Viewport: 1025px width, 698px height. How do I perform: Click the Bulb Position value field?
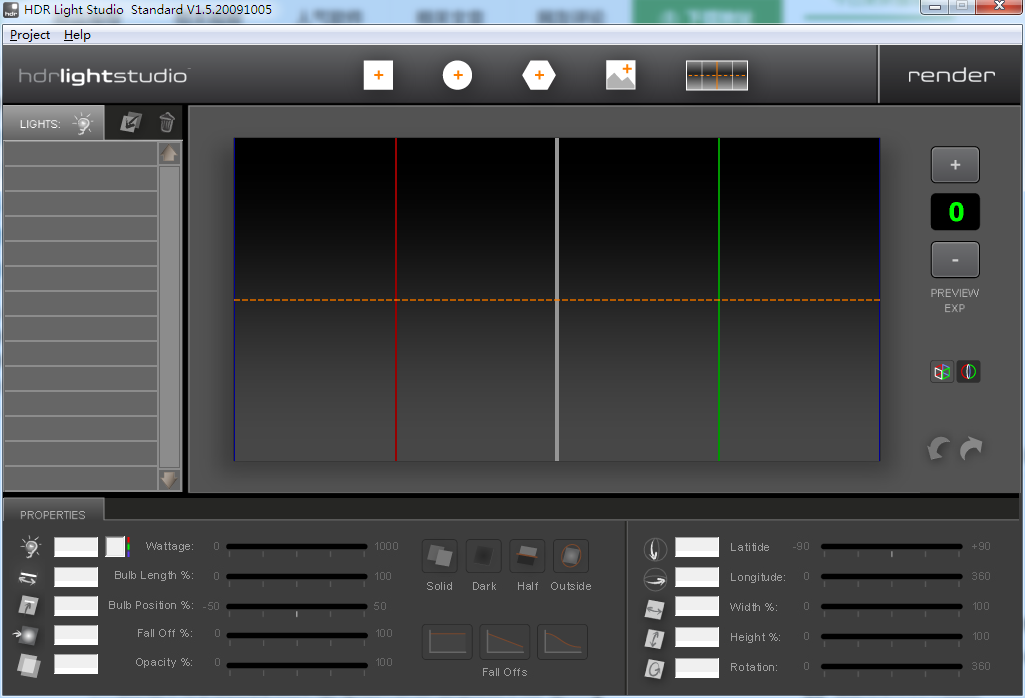coord(76,606)
